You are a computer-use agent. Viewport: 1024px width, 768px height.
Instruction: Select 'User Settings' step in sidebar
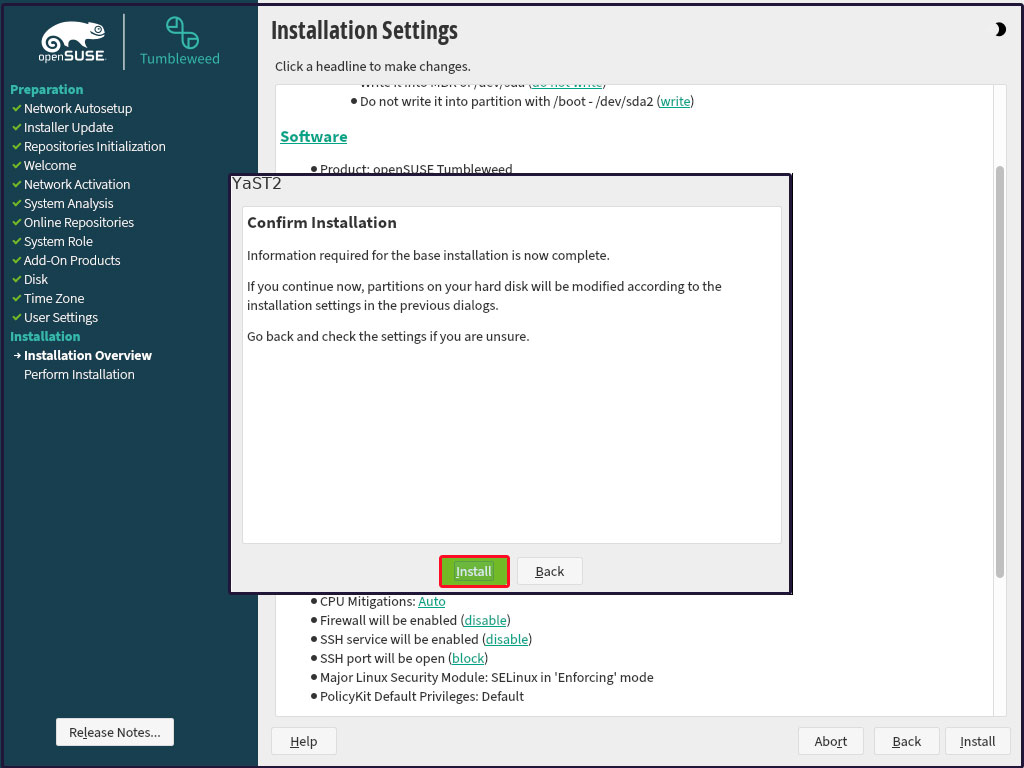pos(61,317)
